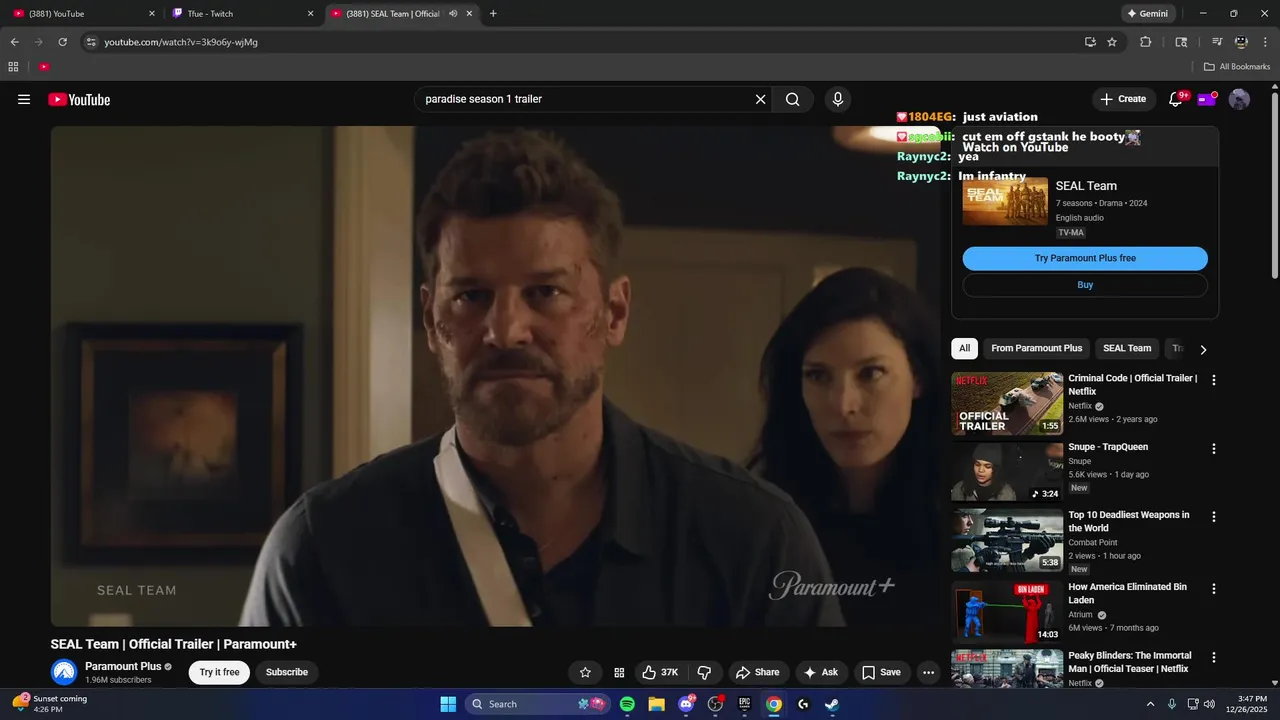Click the grid icon beside like button
This screenshot has width=1280, height=720.
[619, 672]
